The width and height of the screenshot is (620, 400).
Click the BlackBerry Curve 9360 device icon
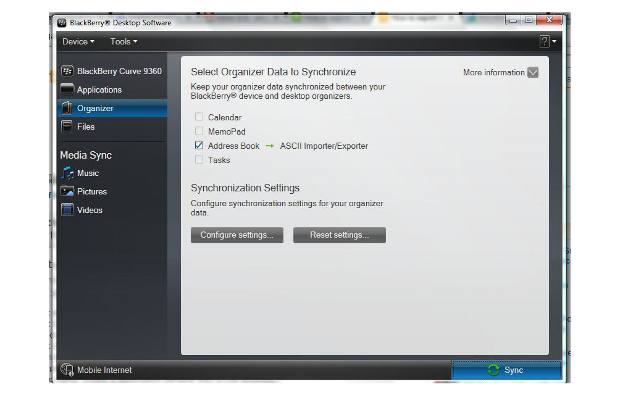pyautogui.click(x=67, y=71)
